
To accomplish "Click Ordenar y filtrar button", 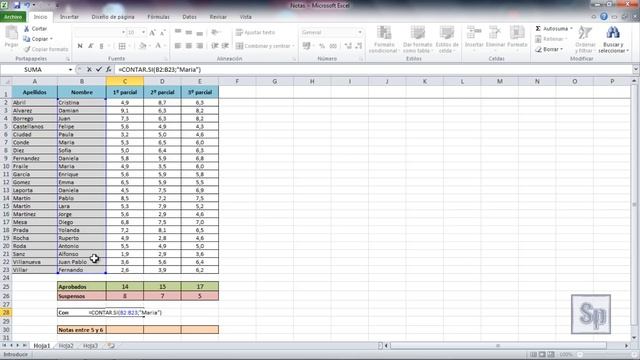I will point(585,40).
